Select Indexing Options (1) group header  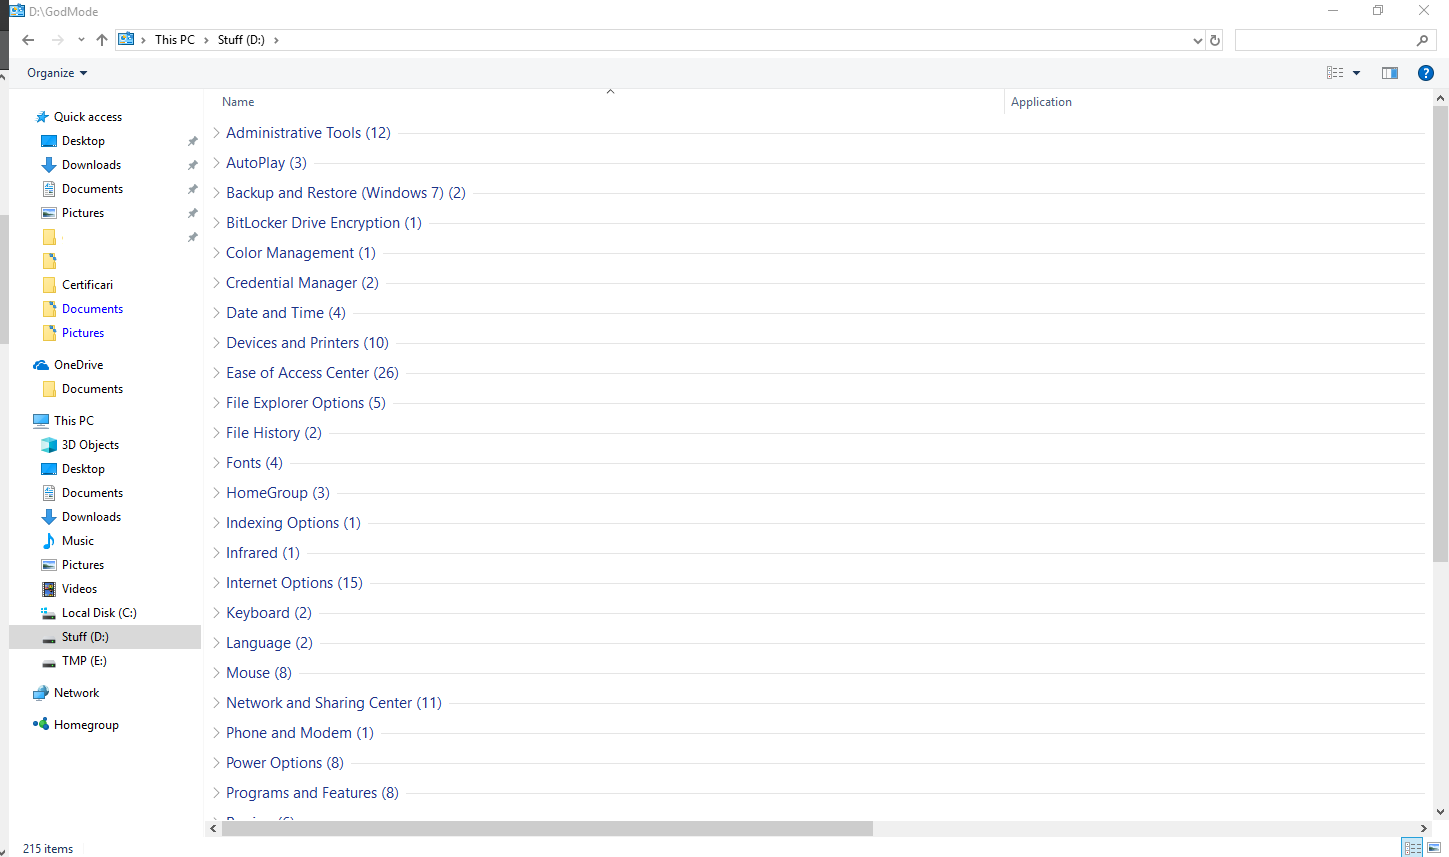[293, 523]
